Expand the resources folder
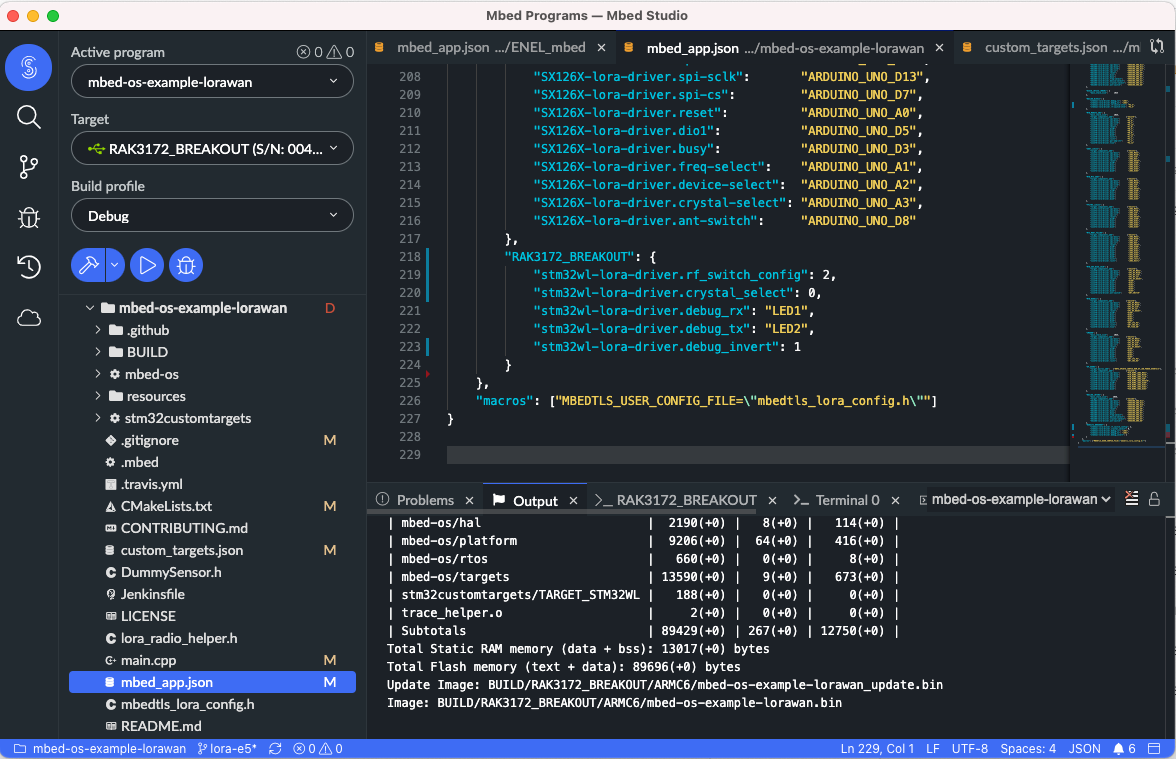Screen dimensions: 1176x759 [98, 396]
